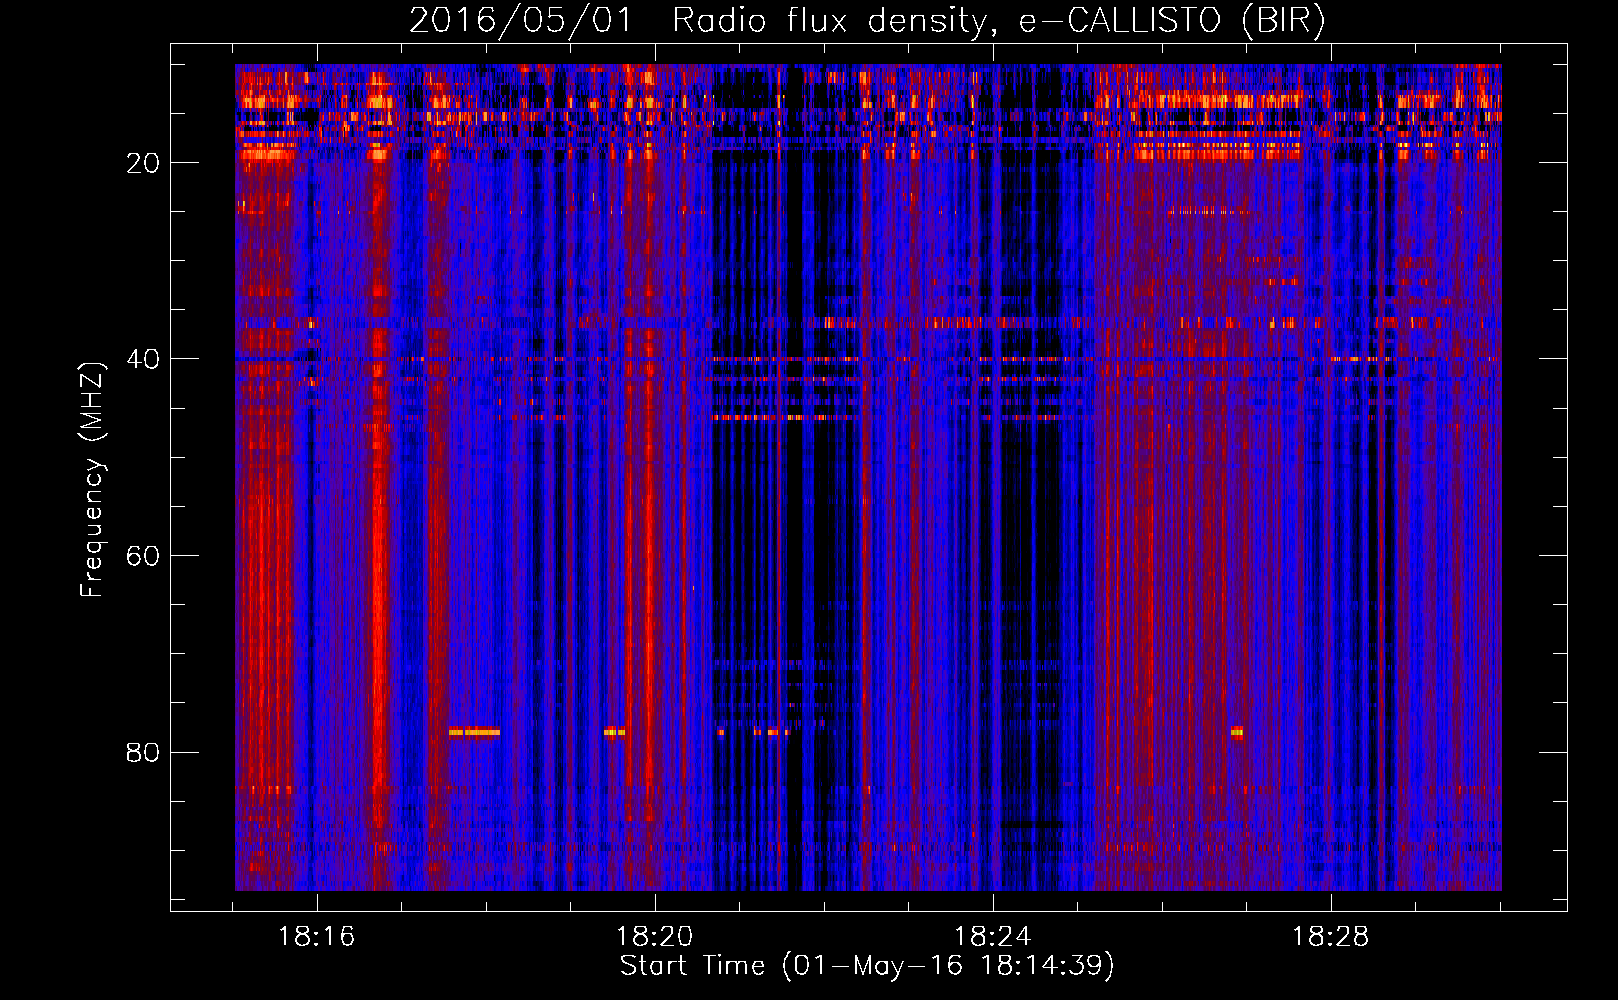Screen dimensions: 1618x1000
Task: Click the long yellow burst near 80 MHz
Action: (x=474, y=732)
